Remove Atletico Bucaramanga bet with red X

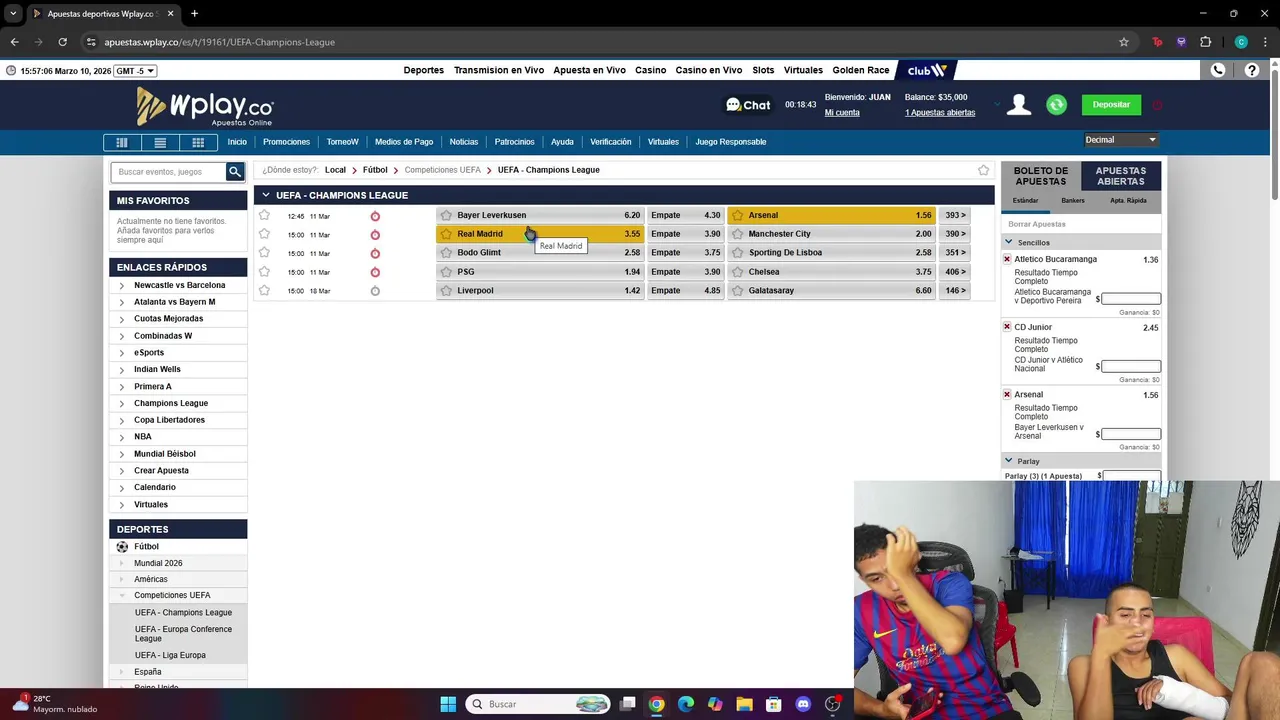pos(1007,259)
